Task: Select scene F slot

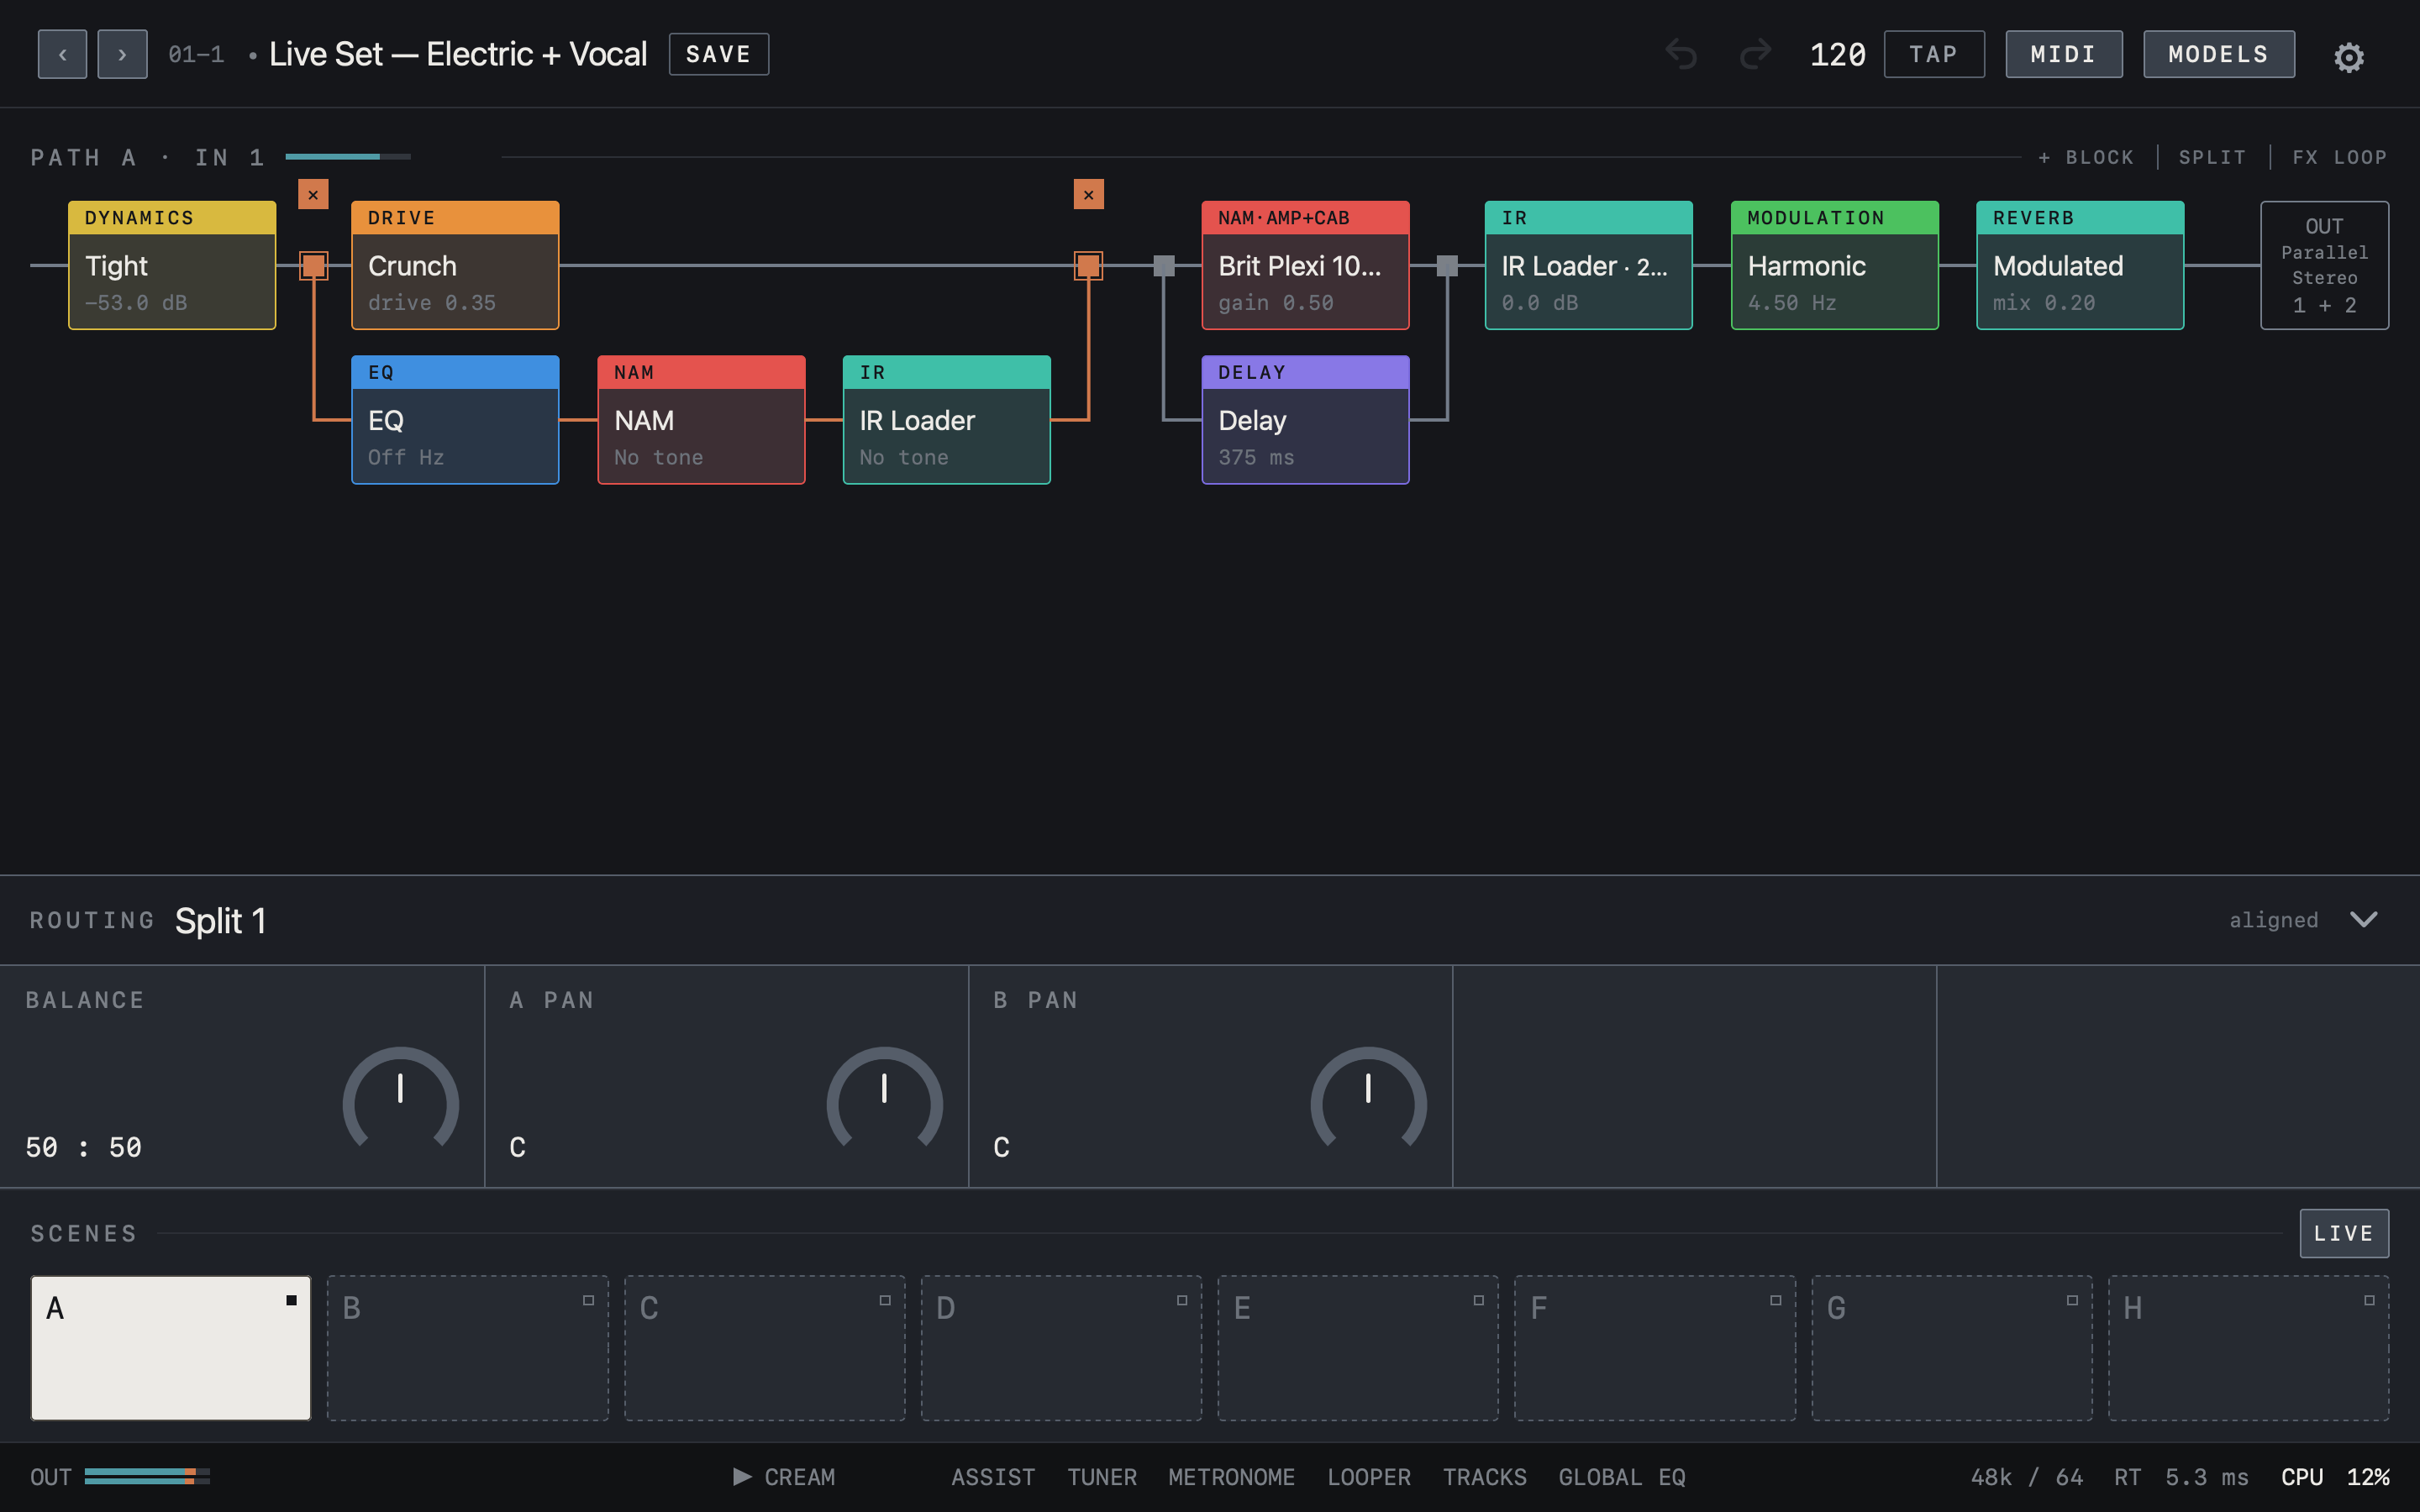Action: 1655,1347
